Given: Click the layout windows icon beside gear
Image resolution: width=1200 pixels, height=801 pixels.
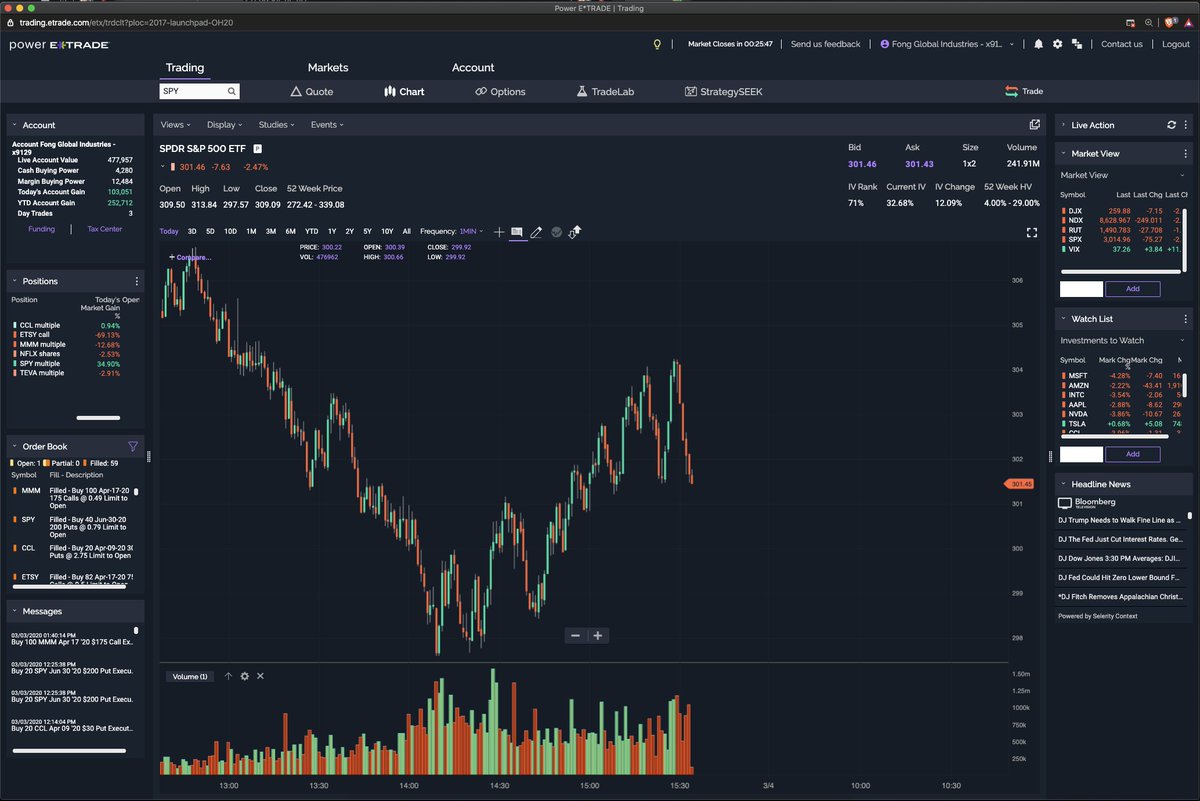Looking at the screenshot, I should pyautogui.click(x=1077, y=44).
